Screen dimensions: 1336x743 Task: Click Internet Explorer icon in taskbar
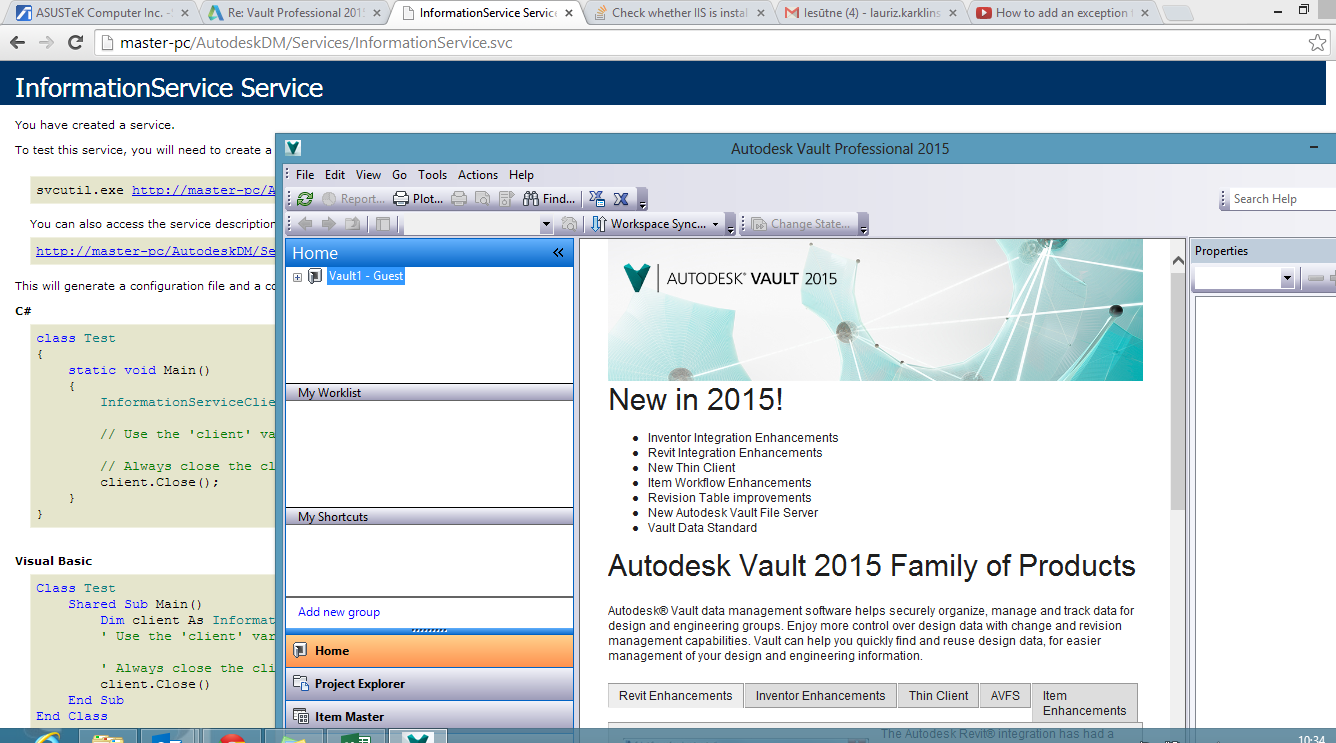(x=48, y=738)
